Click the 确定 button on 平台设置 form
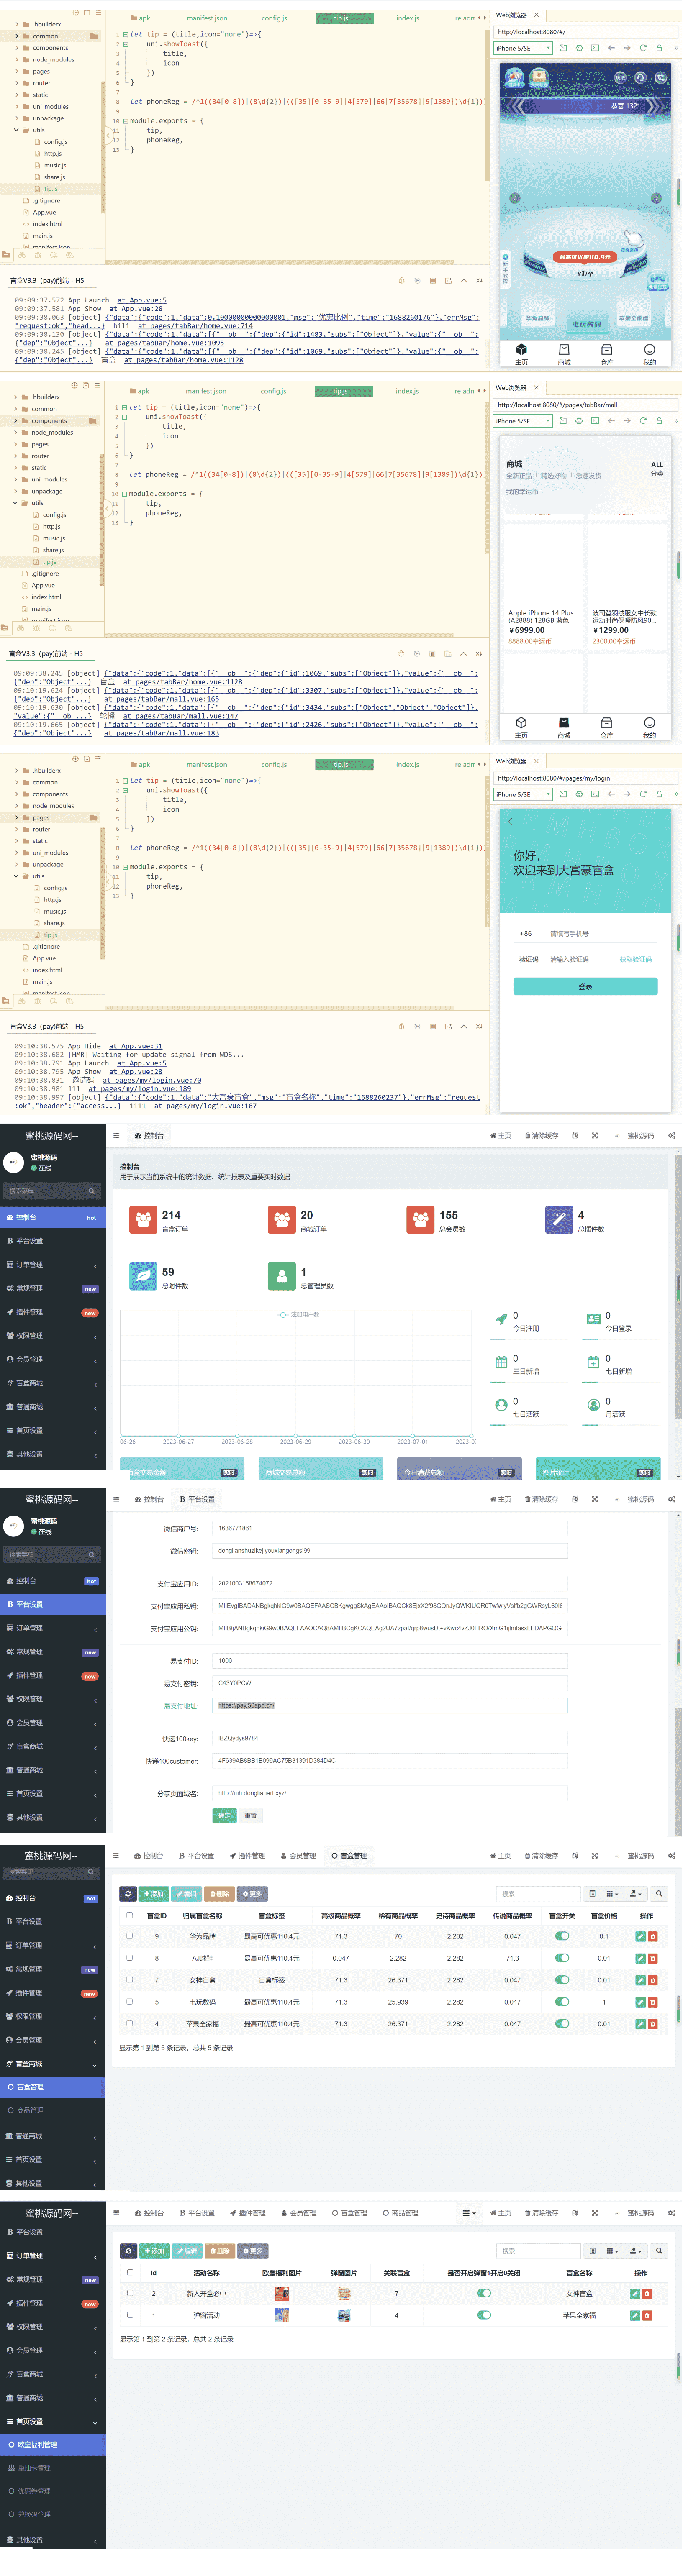This screenshot has height=2576, width=683. [224, 1816]
